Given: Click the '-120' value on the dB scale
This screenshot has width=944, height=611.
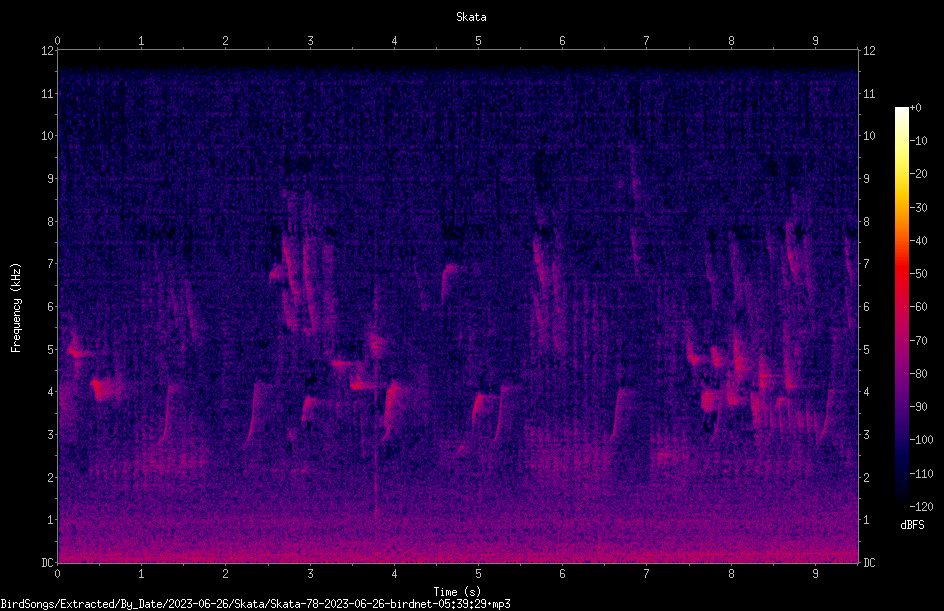Looking at the screenshot, I should [921, 506].
